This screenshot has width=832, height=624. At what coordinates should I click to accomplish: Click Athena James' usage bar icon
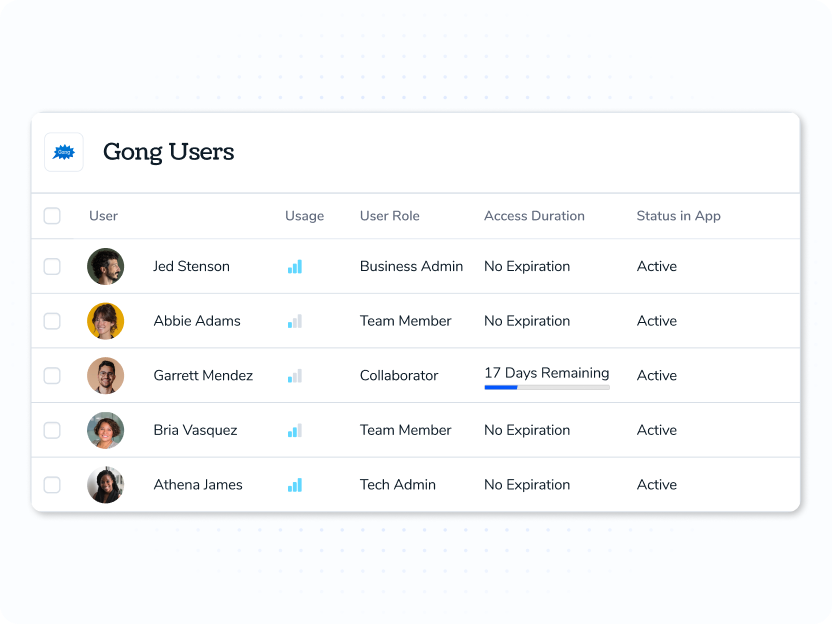click(x=295, y=485)
